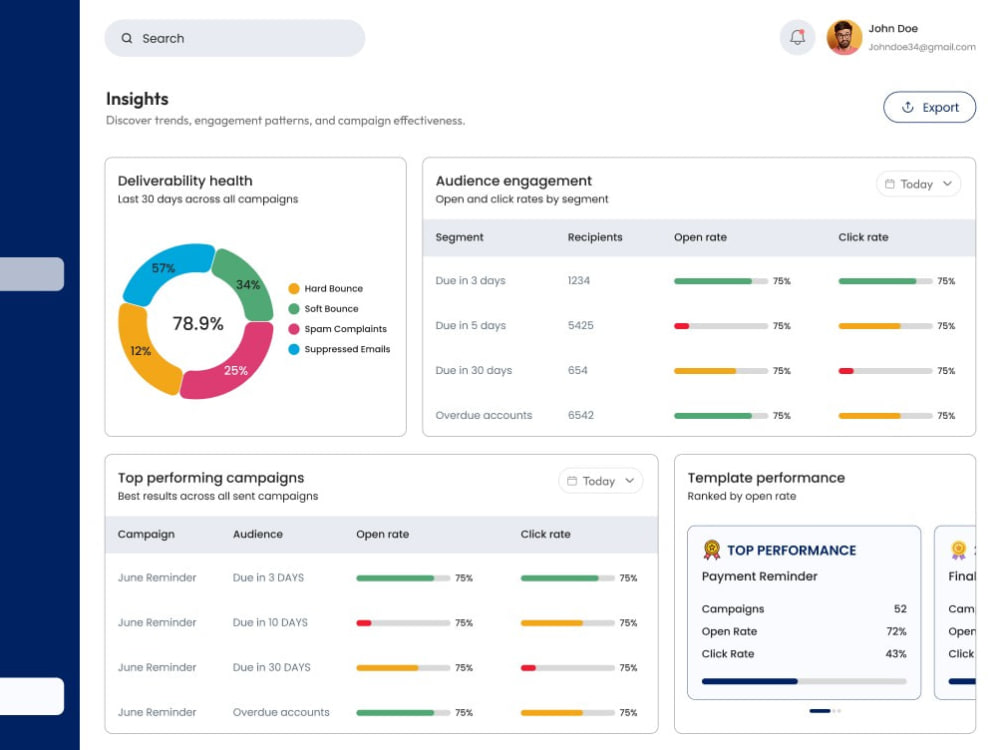Click John Doe's profile avatar
Screen dimensions: 1000x750
point(844,38)
